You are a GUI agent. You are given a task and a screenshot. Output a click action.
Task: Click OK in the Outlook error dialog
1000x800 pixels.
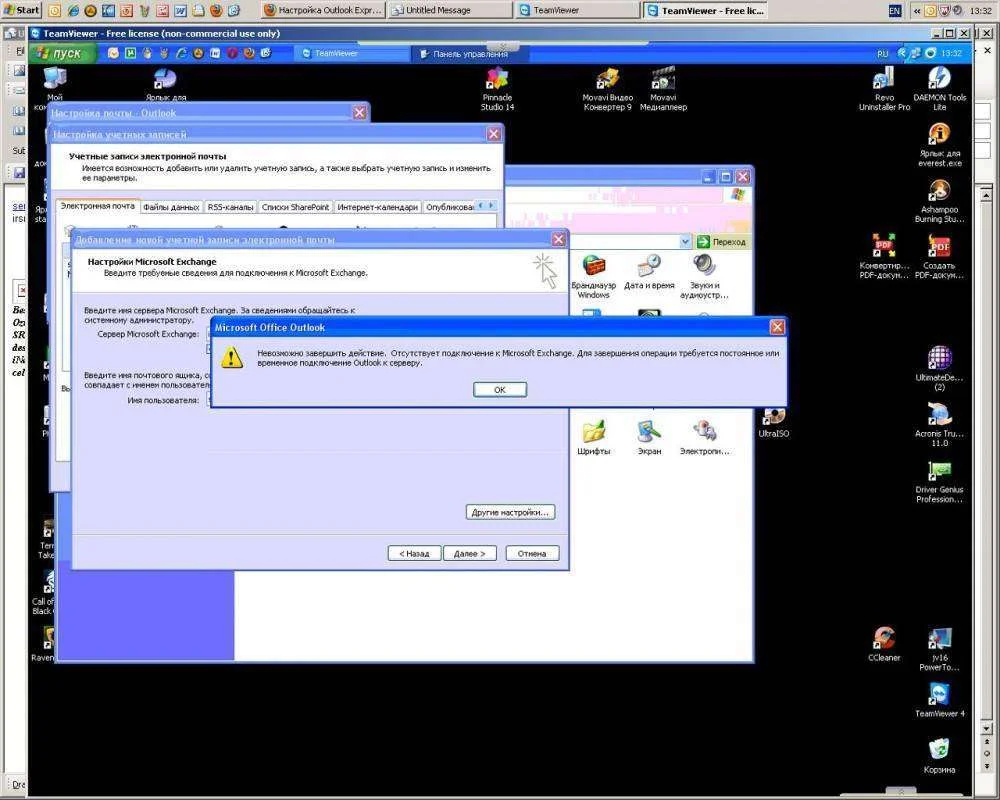(499, 389)
